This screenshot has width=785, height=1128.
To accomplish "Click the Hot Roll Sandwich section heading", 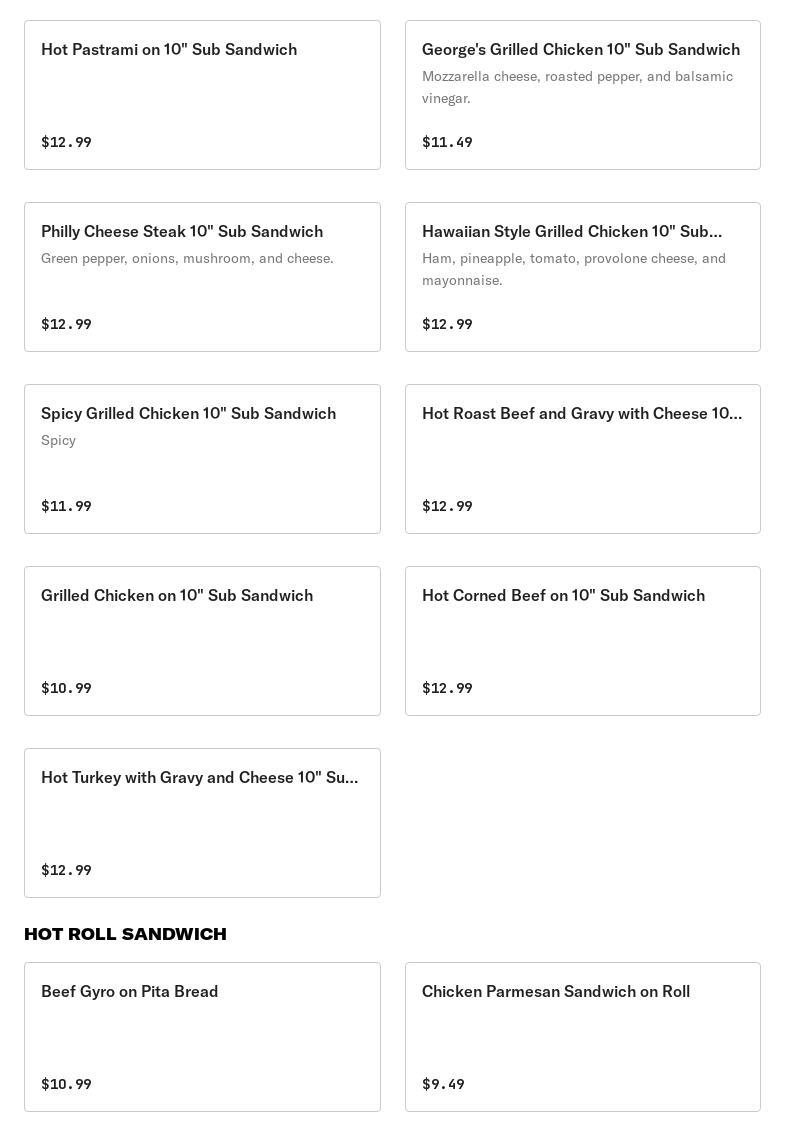I will pyautogui.click(x=125, y=934).
